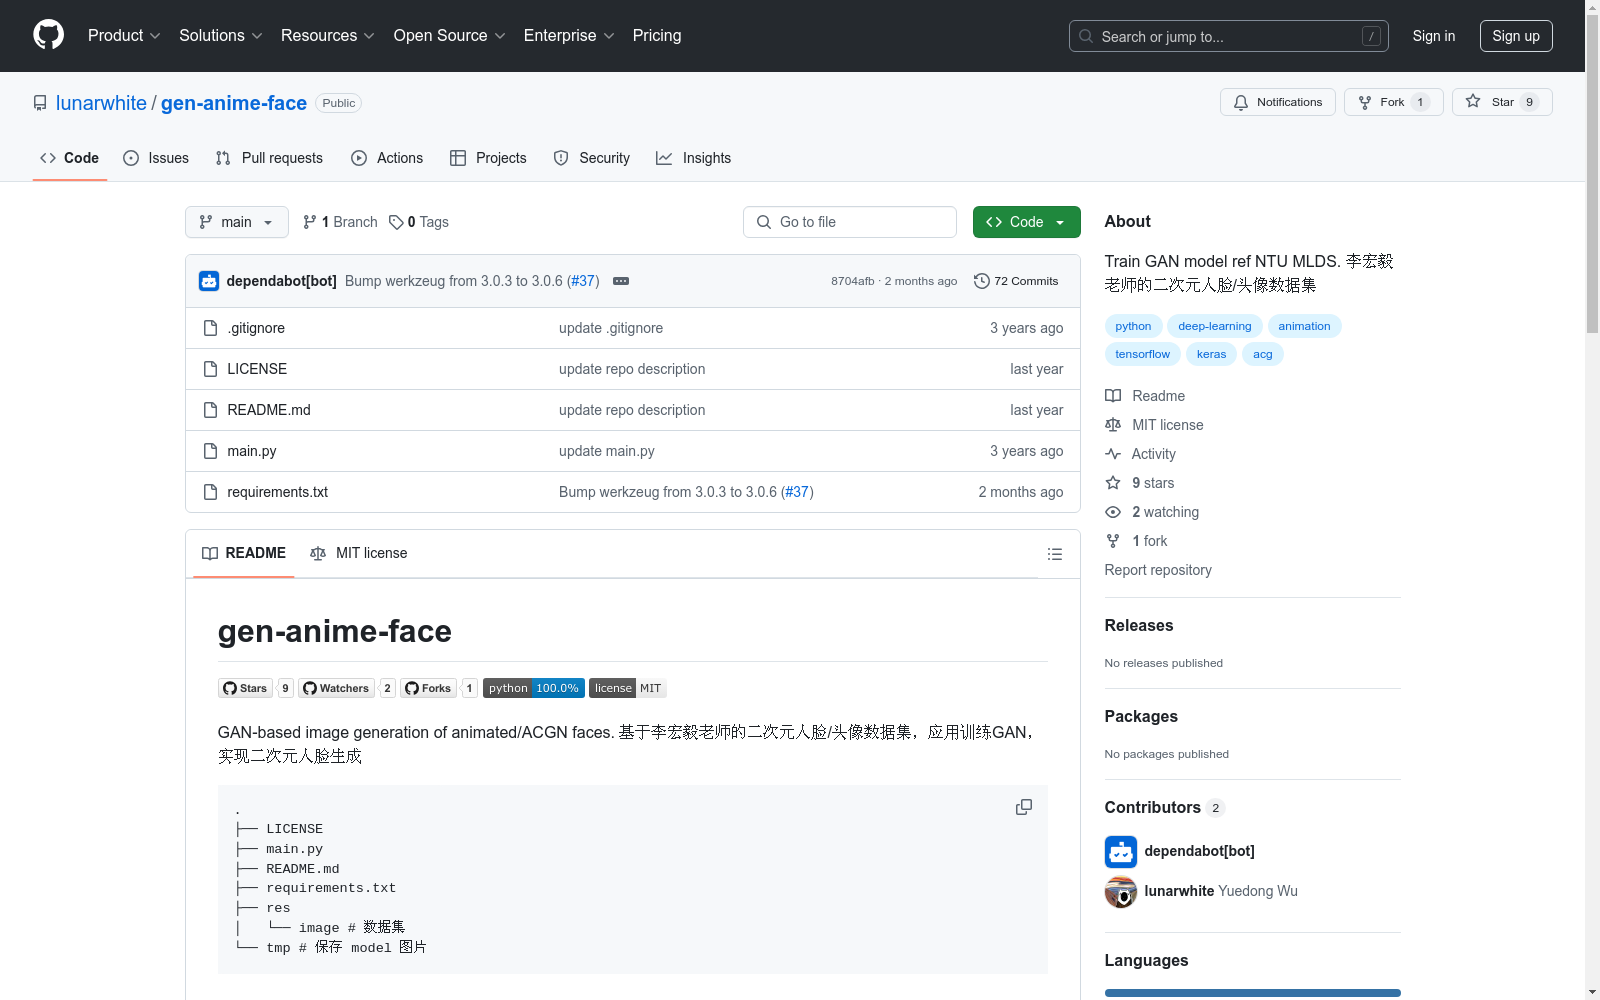Click the keras topic tag
The image size is (1600, 1000).
(1211, 354)
